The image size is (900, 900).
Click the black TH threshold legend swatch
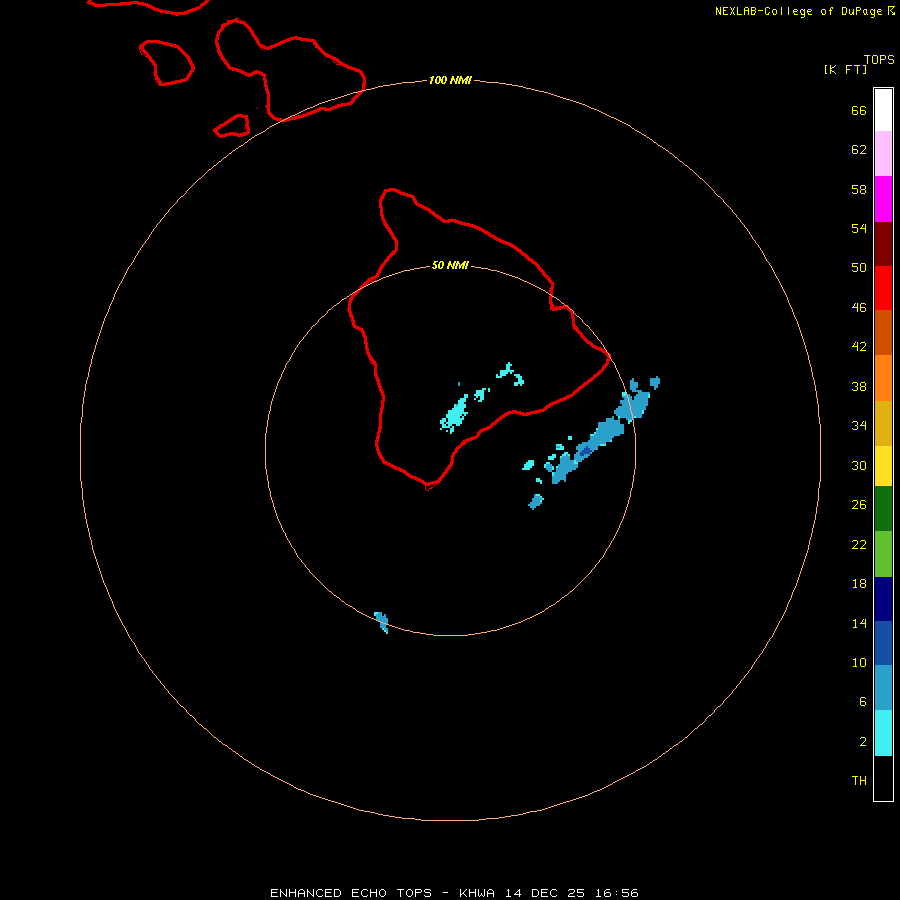point(883,778)
